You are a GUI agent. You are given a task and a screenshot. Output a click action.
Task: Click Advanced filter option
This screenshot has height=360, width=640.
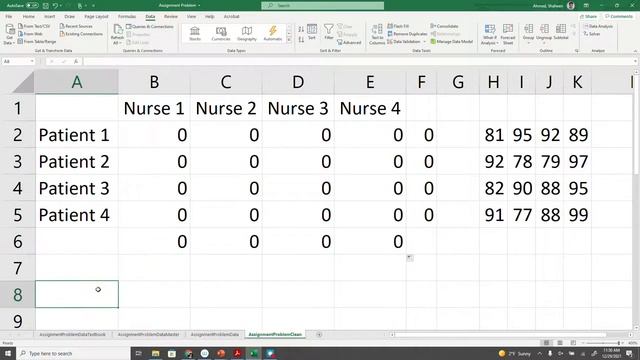pos(349,42)
